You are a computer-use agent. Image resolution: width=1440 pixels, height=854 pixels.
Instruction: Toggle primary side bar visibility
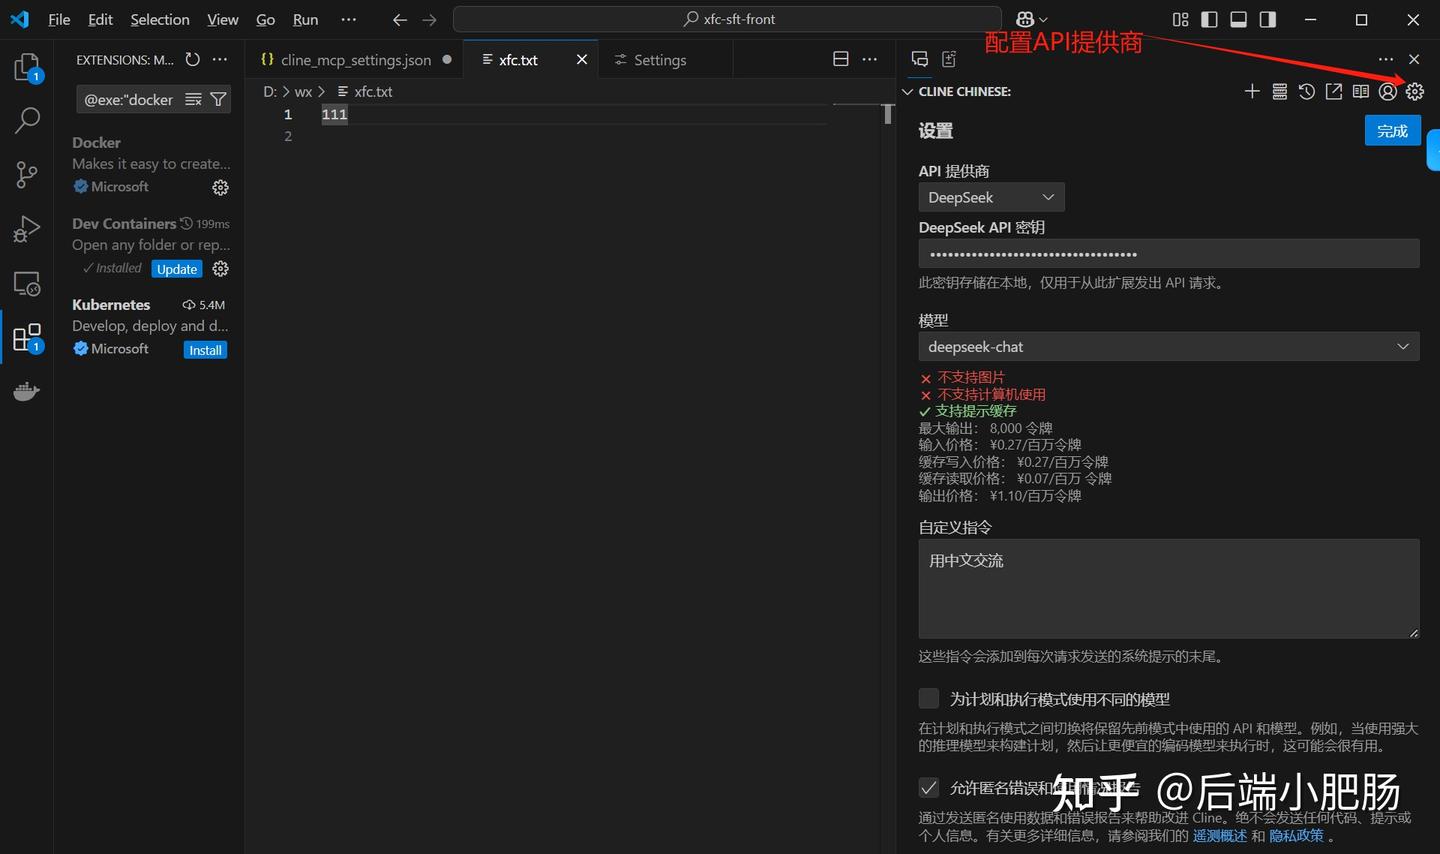click(x=1210, y=20)
